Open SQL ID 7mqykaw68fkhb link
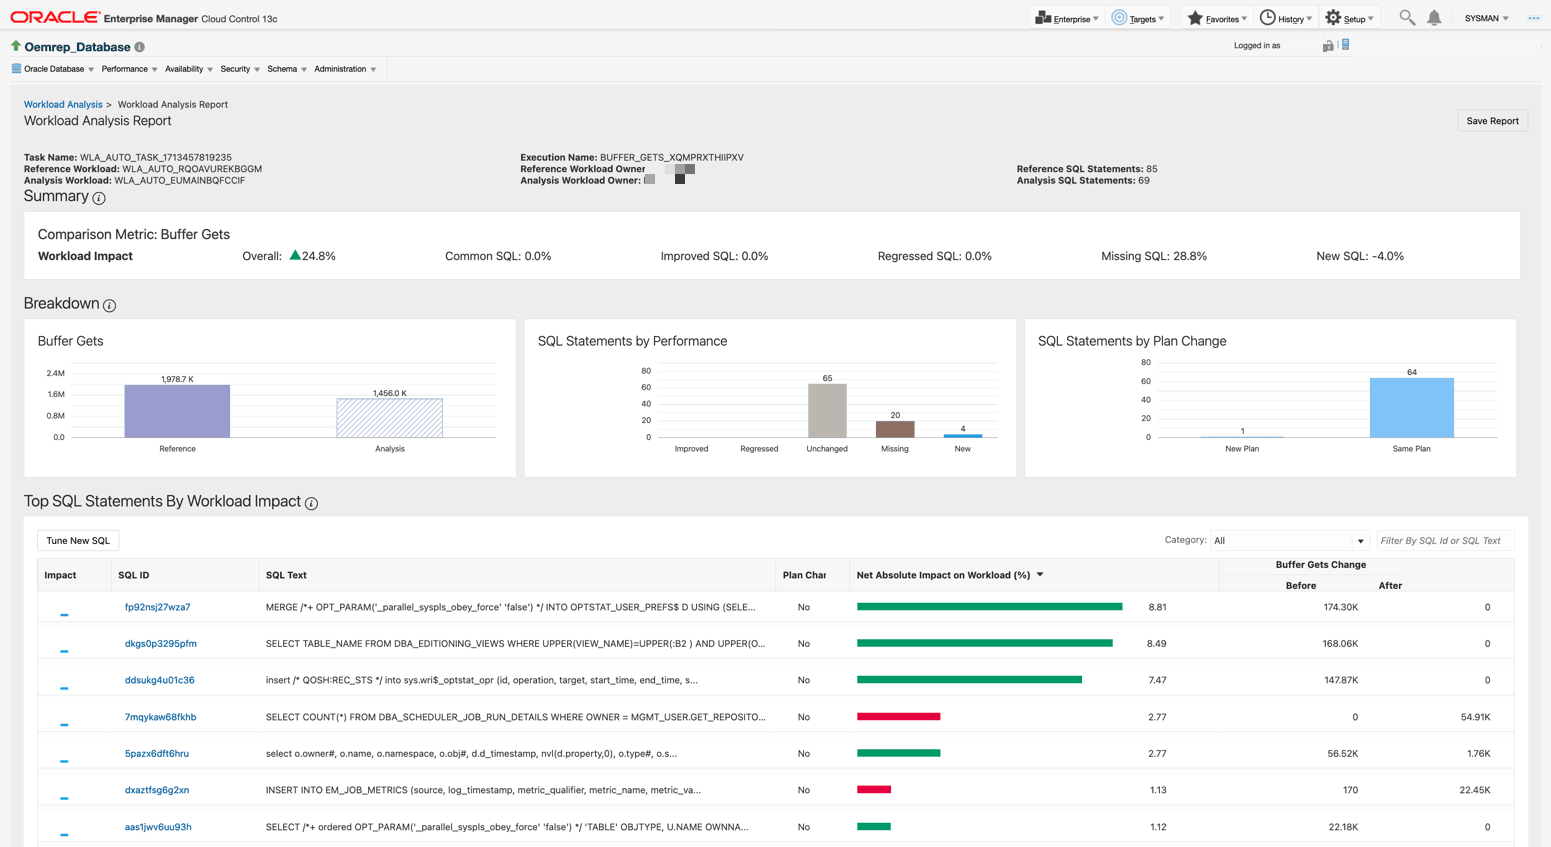This screenshot has width=1551, height=847. (160, 717)
